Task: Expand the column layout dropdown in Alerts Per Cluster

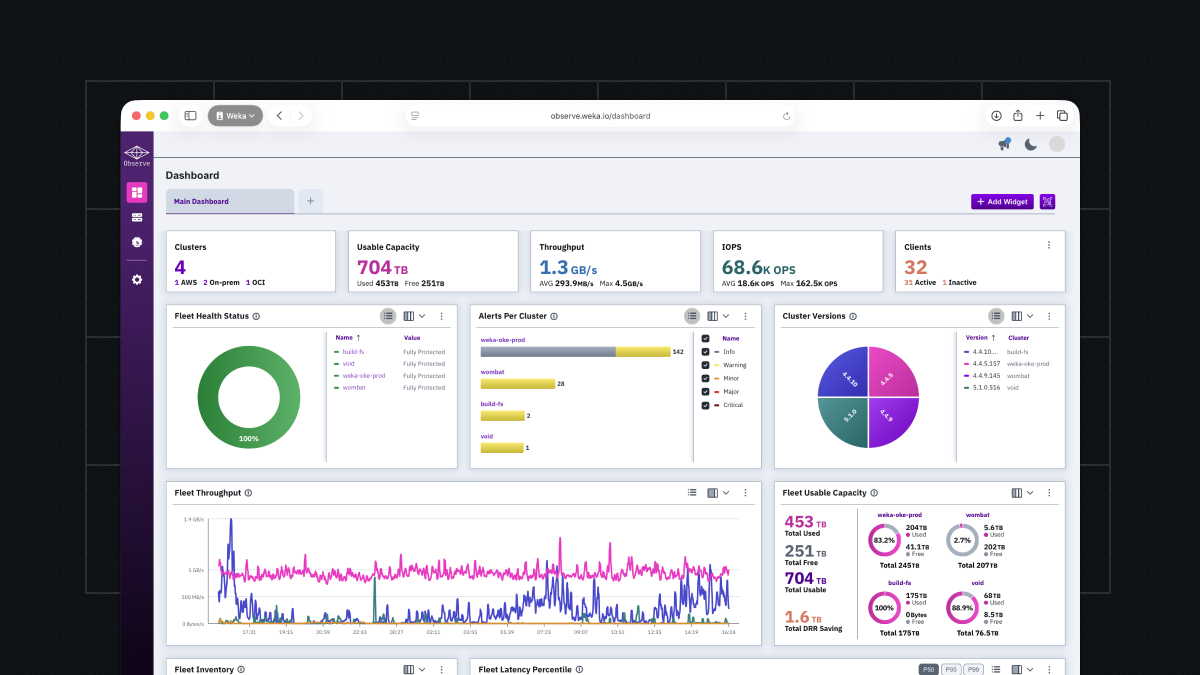Action: pos(724,316)
